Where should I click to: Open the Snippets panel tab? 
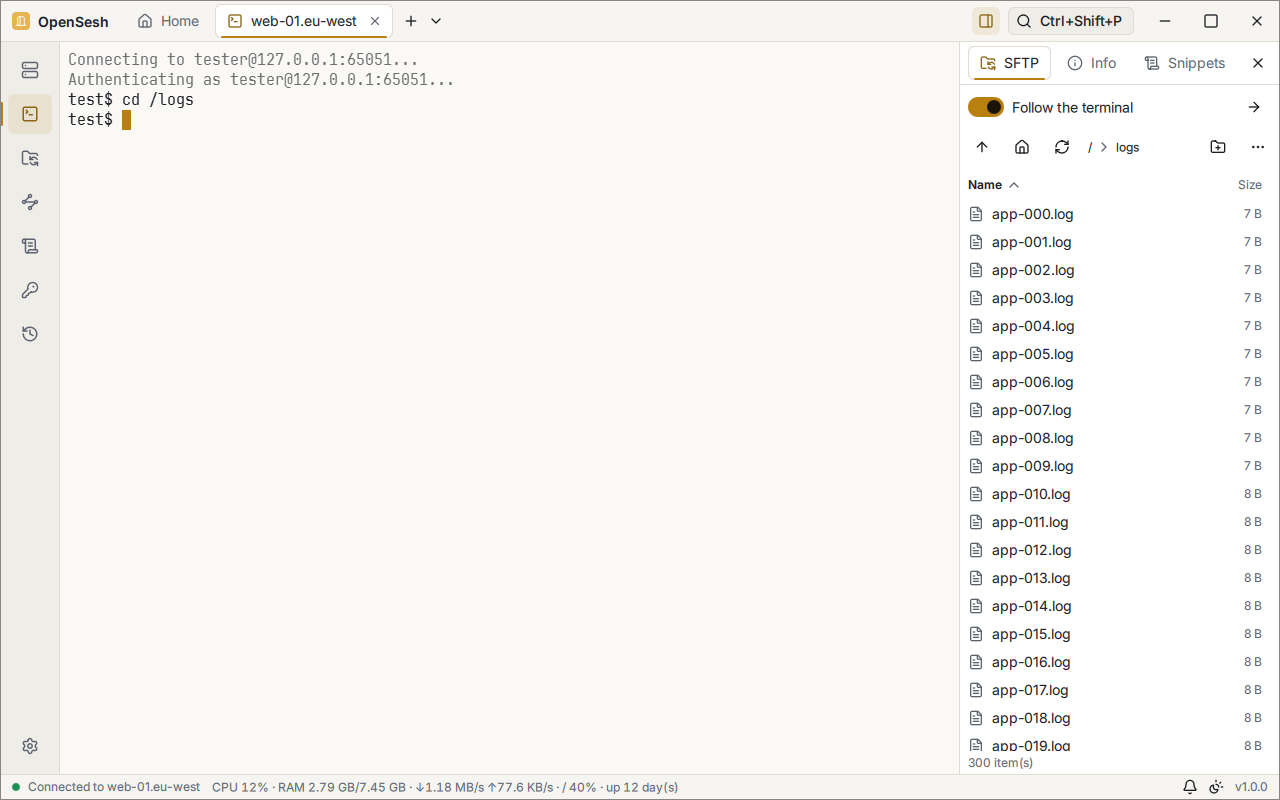(x=1185, y=63)
